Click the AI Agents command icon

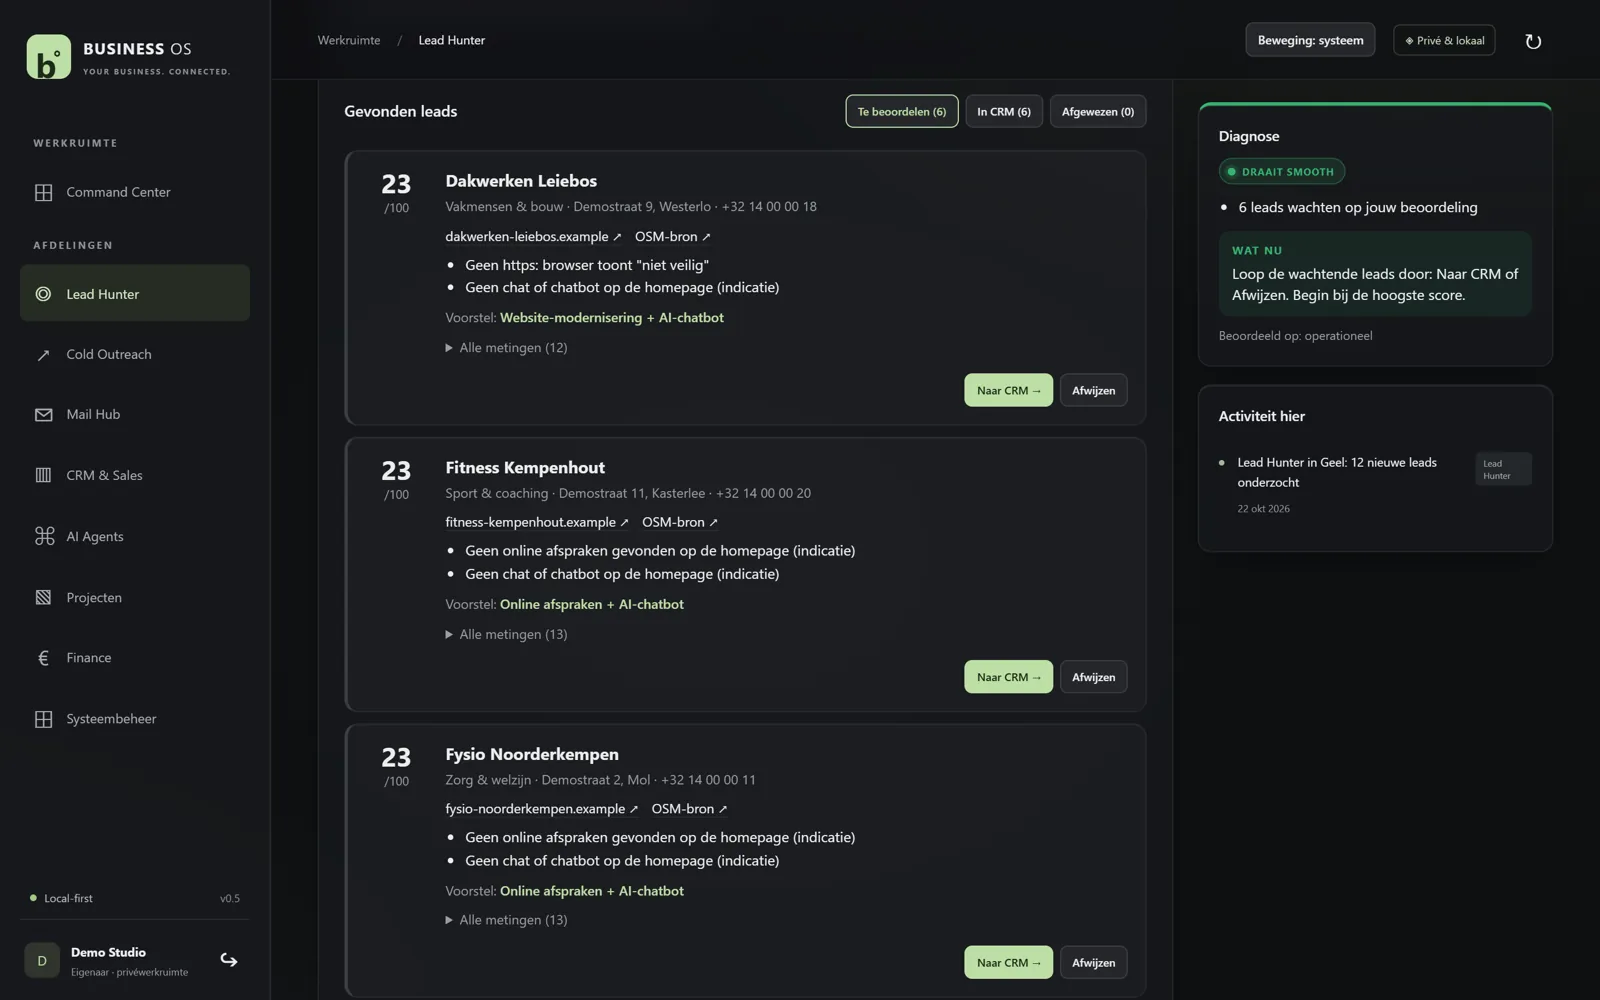pos(44,536)
